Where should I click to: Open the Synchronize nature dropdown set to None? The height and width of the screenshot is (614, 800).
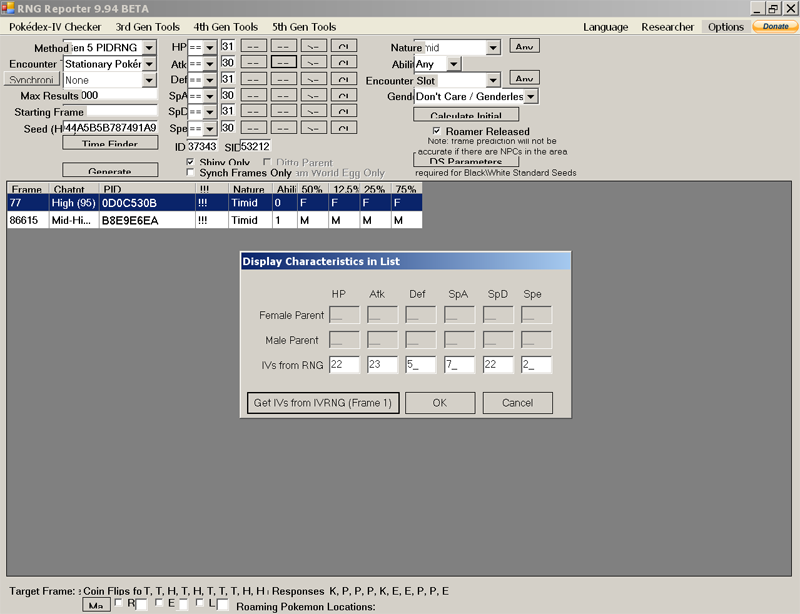coord(149,80)
